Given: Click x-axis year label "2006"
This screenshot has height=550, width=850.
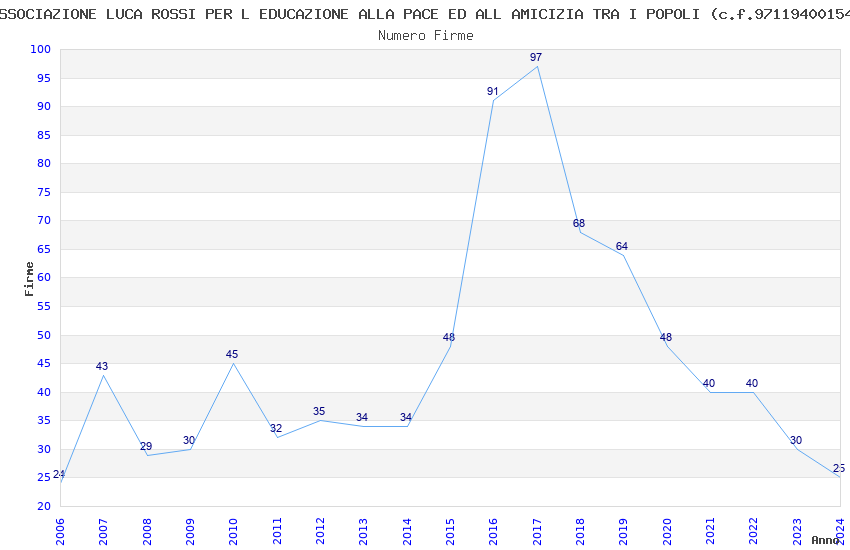Looking at the screenshot, I should click(x=60, y=532).
